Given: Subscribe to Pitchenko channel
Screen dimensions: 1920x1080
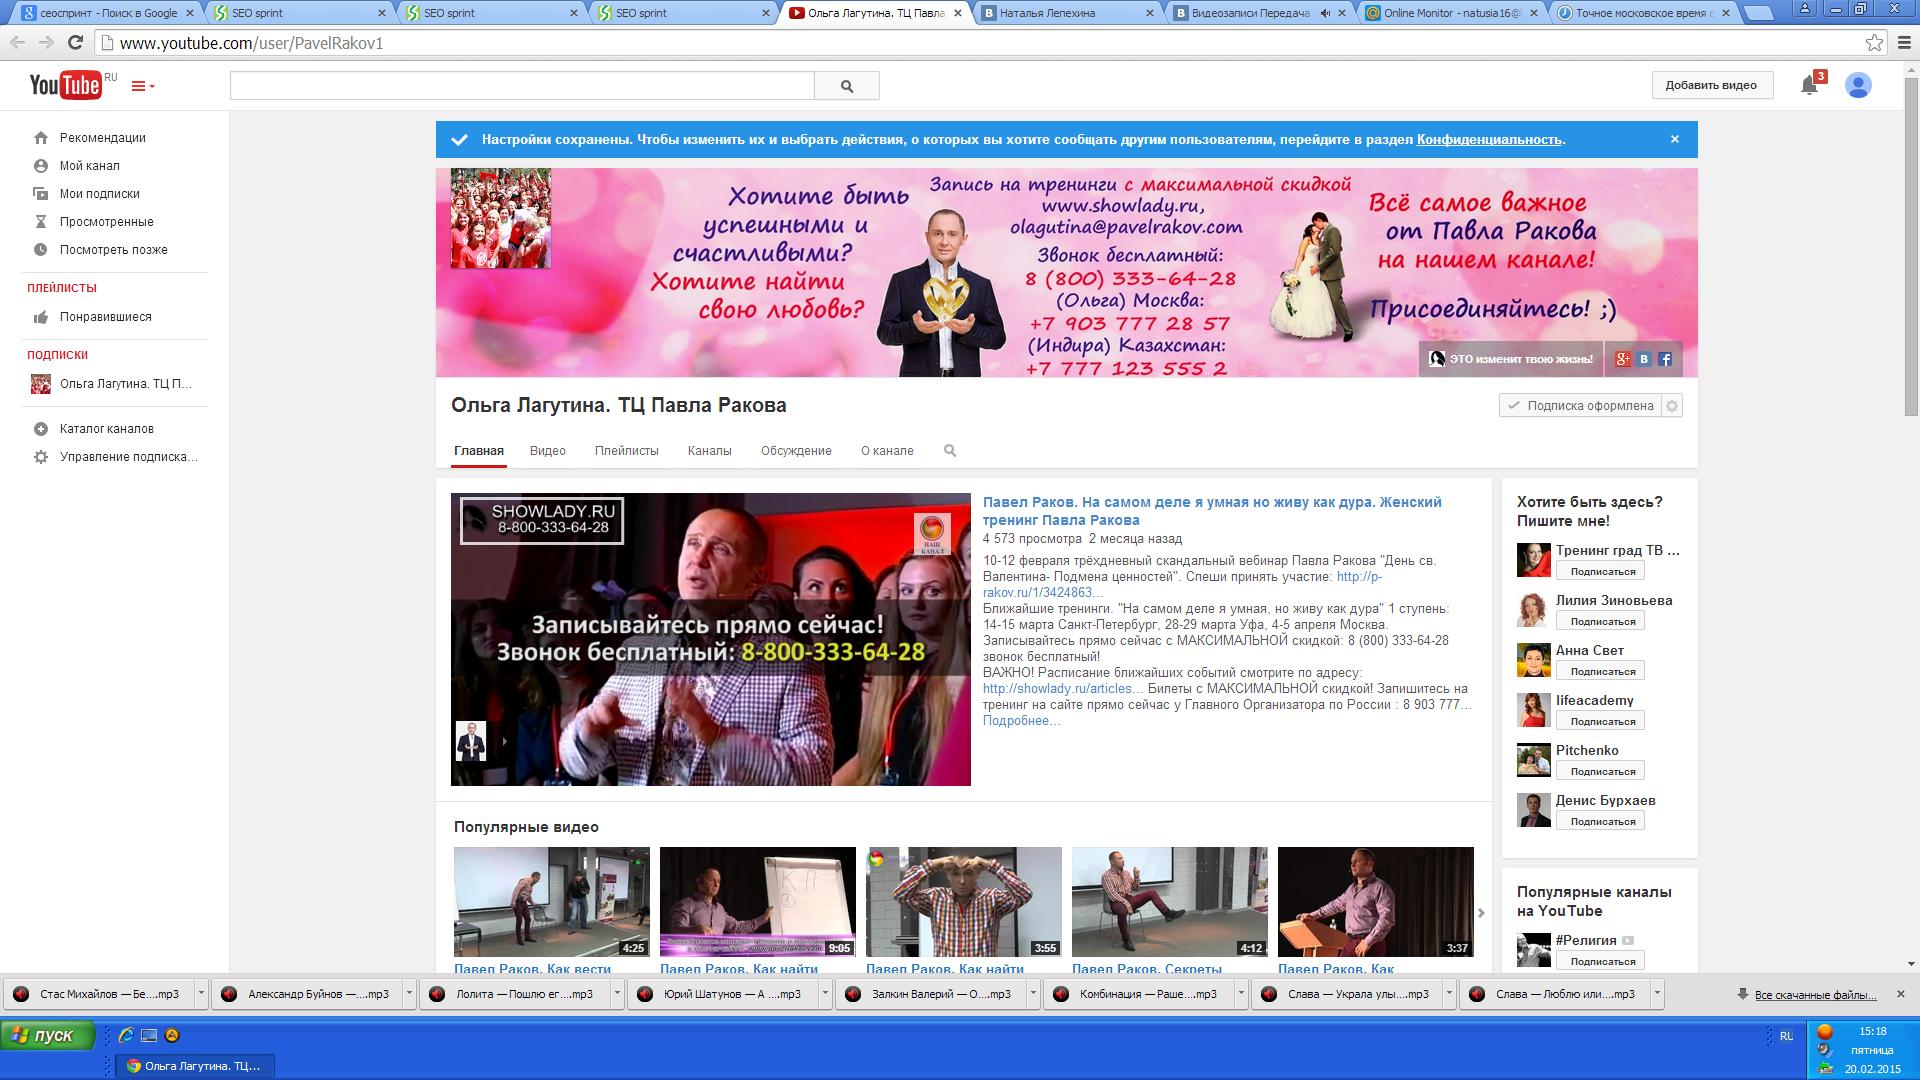Looking at the screenshot, I should (1602, 772).
